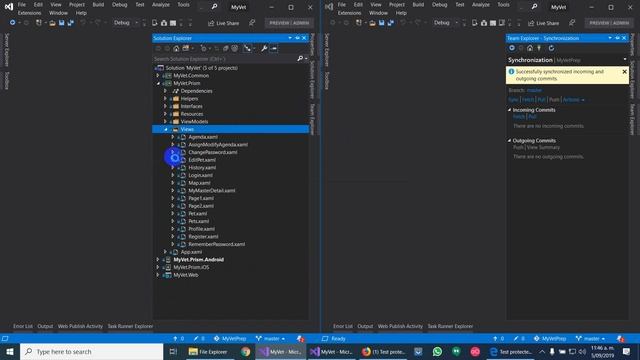The height and width of the screenshot is (360, 640).
Task: Open Build menu in left window
Action: click(98, 4)
